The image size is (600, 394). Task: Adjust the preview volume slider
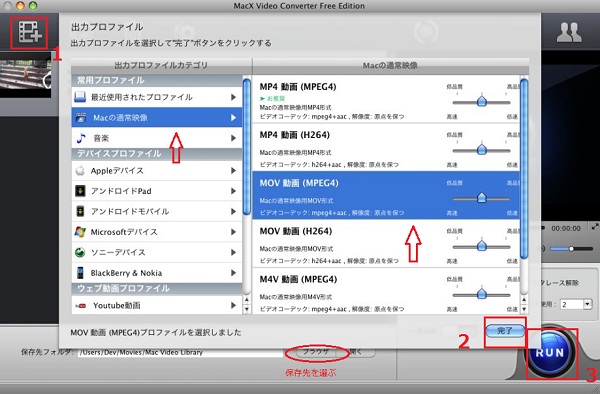(x=571, y=249)
